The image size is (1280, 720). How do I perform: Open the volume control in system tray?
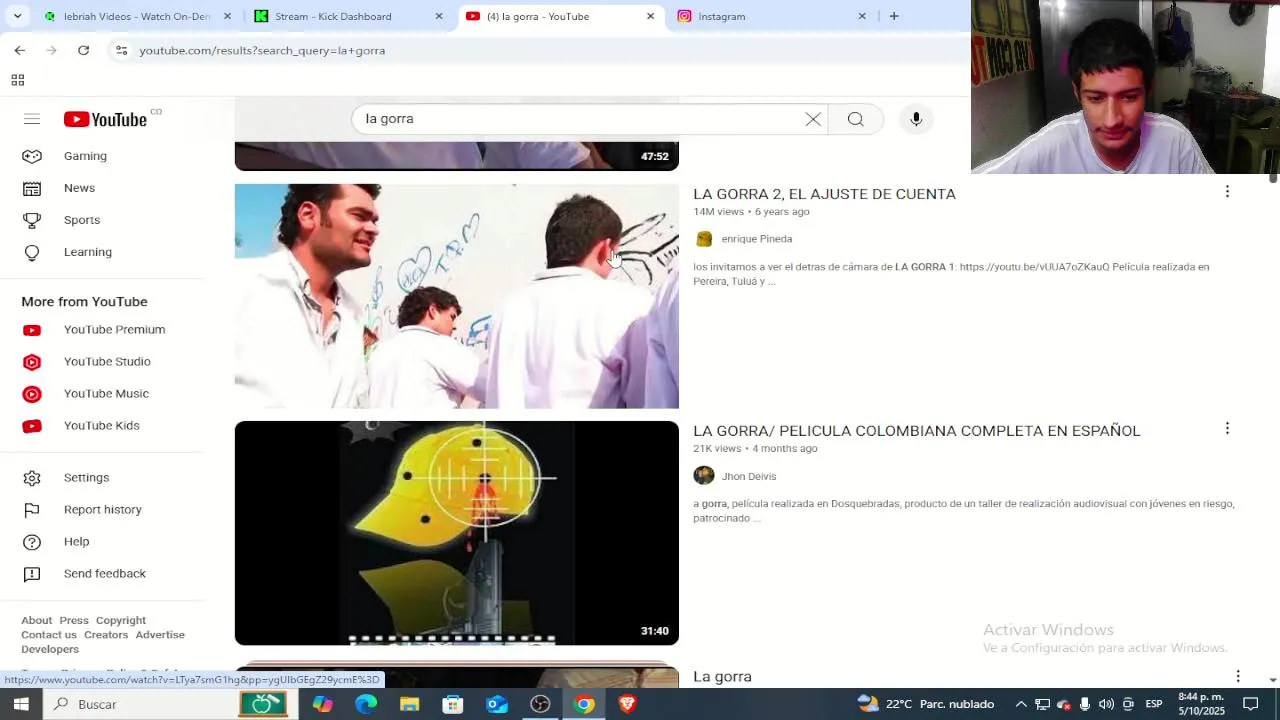tap(1106, 704)
